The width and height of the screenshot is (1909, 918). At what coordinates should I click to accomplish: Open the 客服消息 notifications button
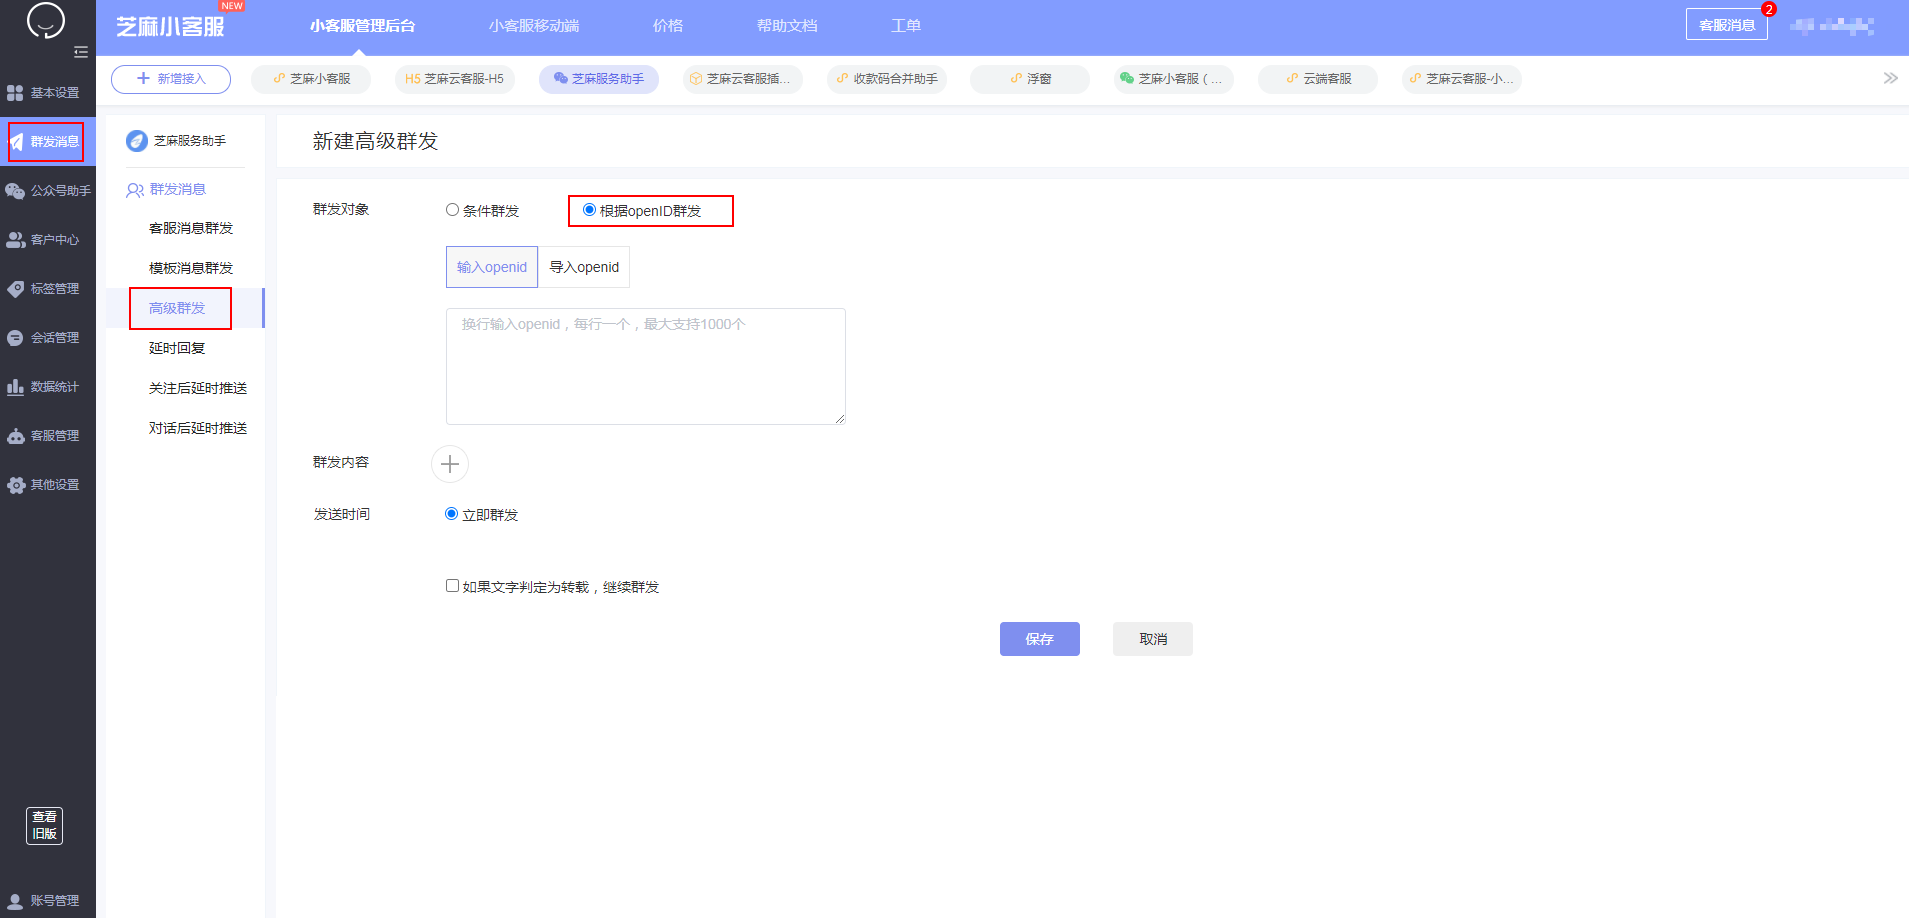pos(1727,24)
